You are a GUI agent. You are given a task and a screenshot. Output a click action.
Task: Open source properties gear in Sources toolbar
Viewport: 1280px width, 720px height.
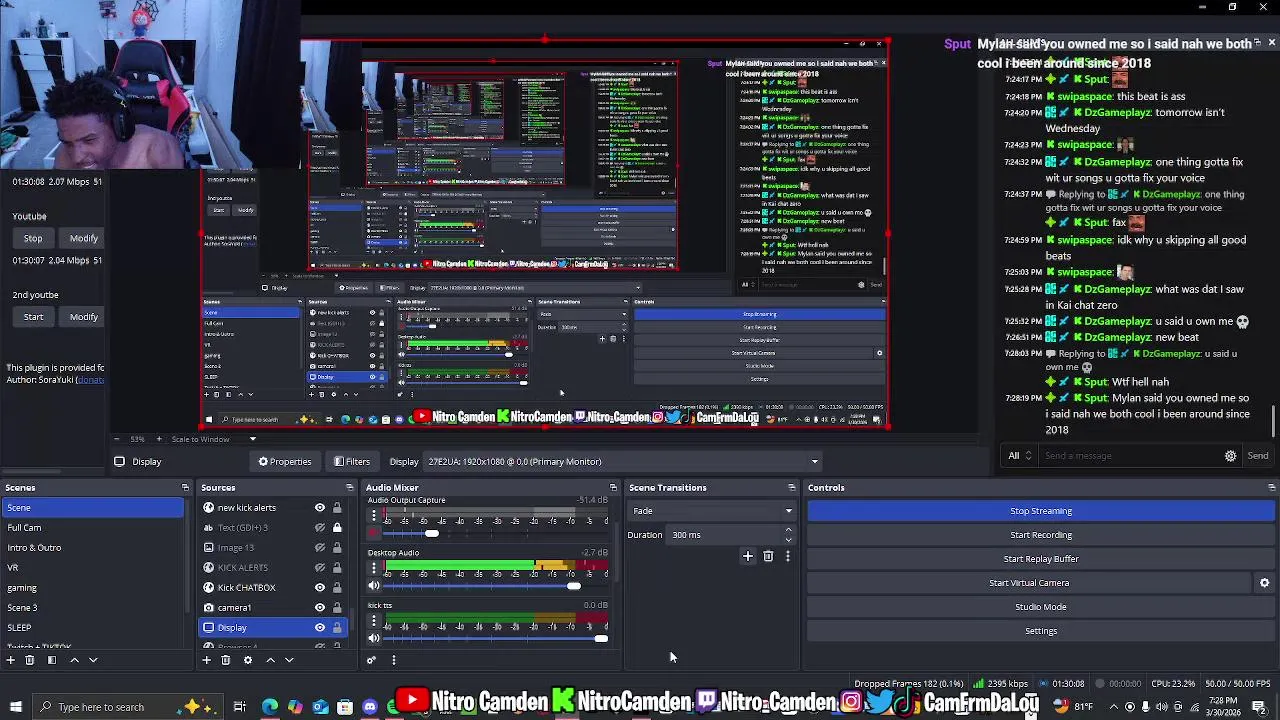click(x=248, y=660)
